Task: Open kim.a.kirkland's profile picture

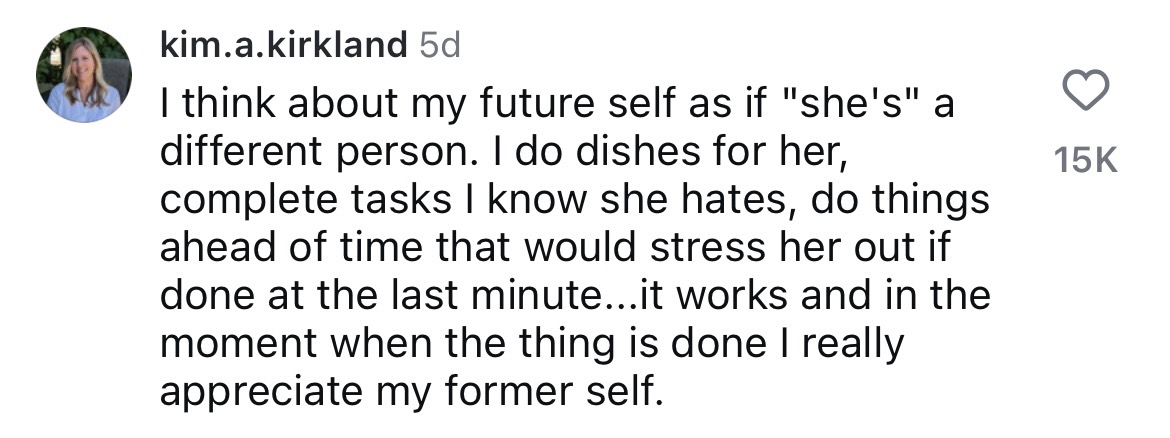Action: click(84, 75)
